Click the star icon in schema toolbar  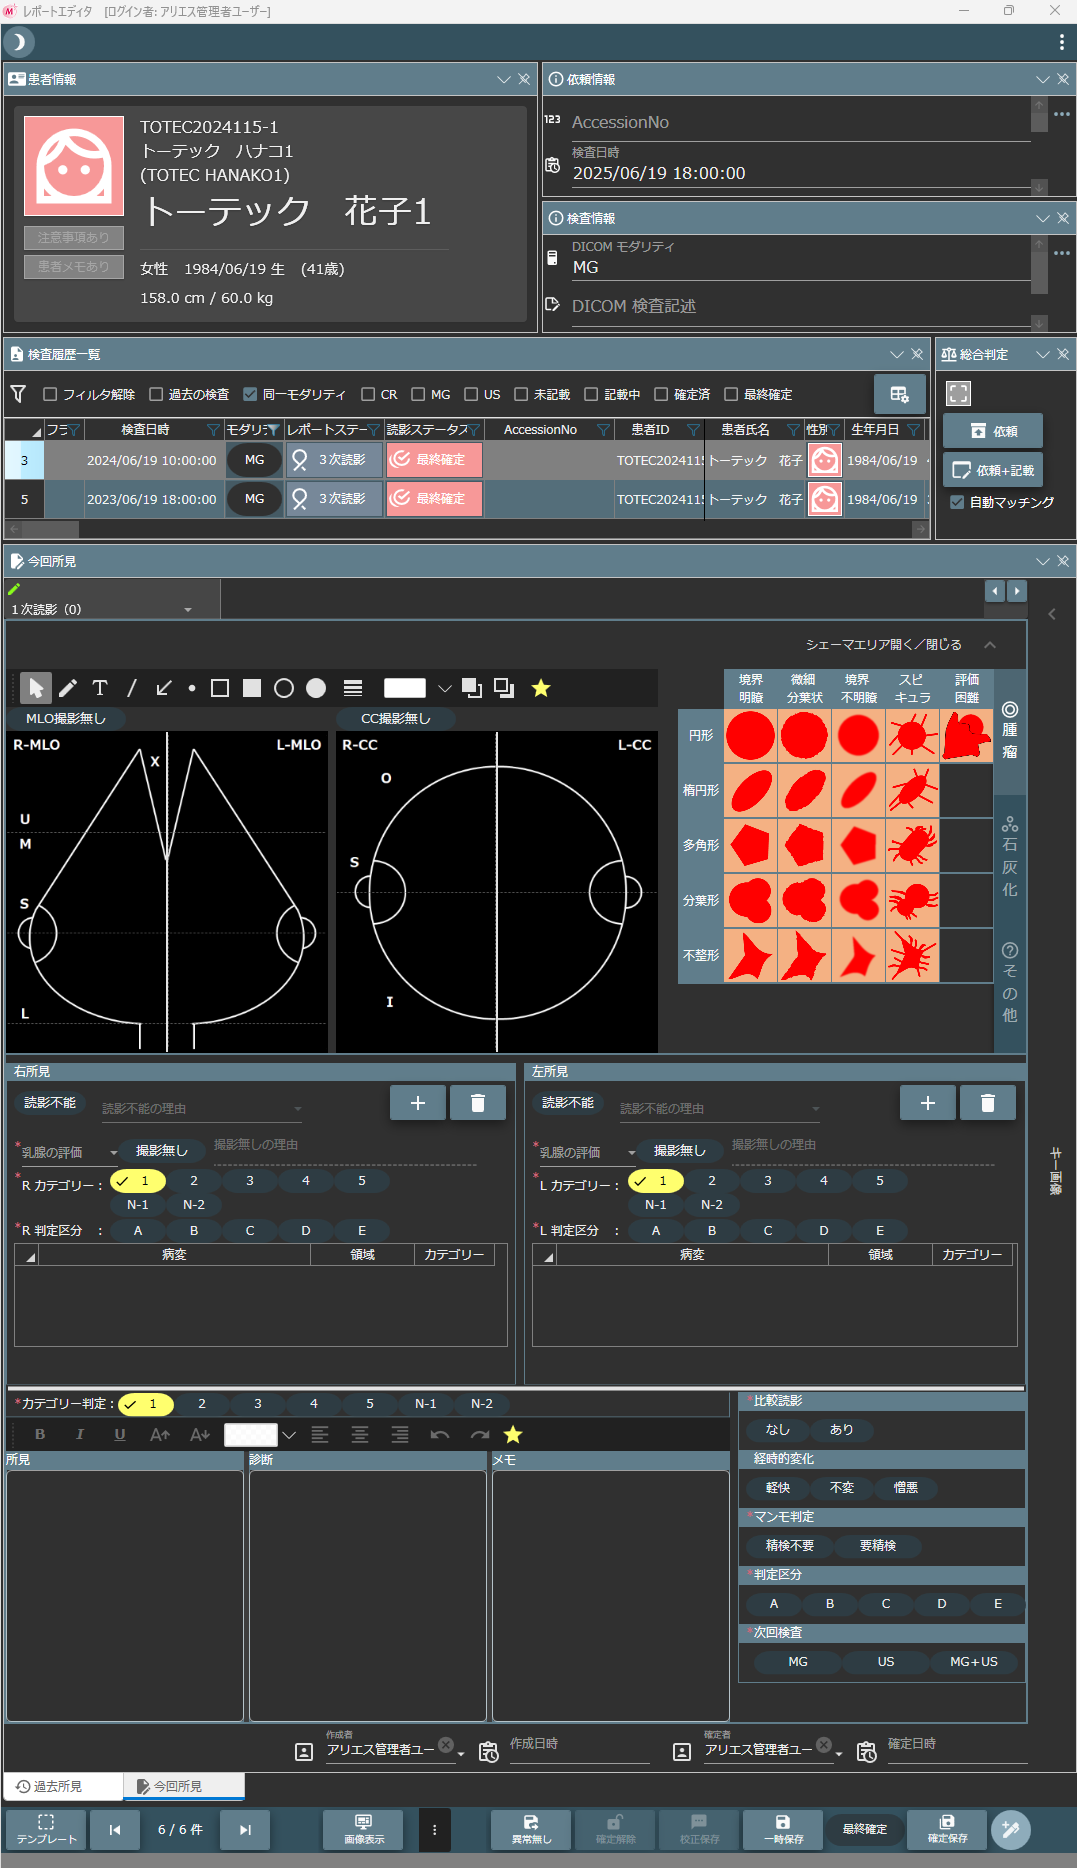541,688
